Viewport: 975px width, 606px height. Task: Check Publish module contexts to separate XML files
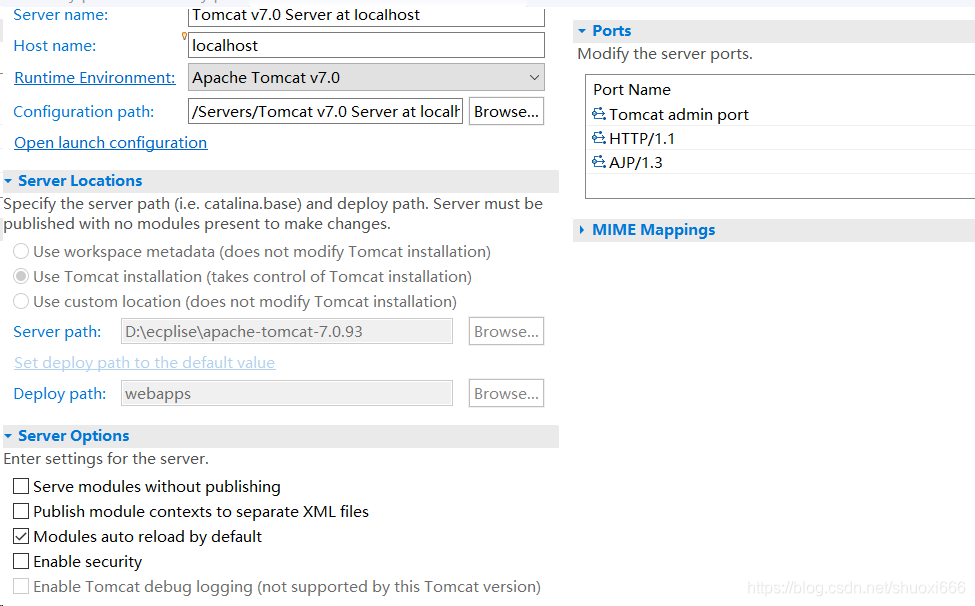tap(21, 511)
